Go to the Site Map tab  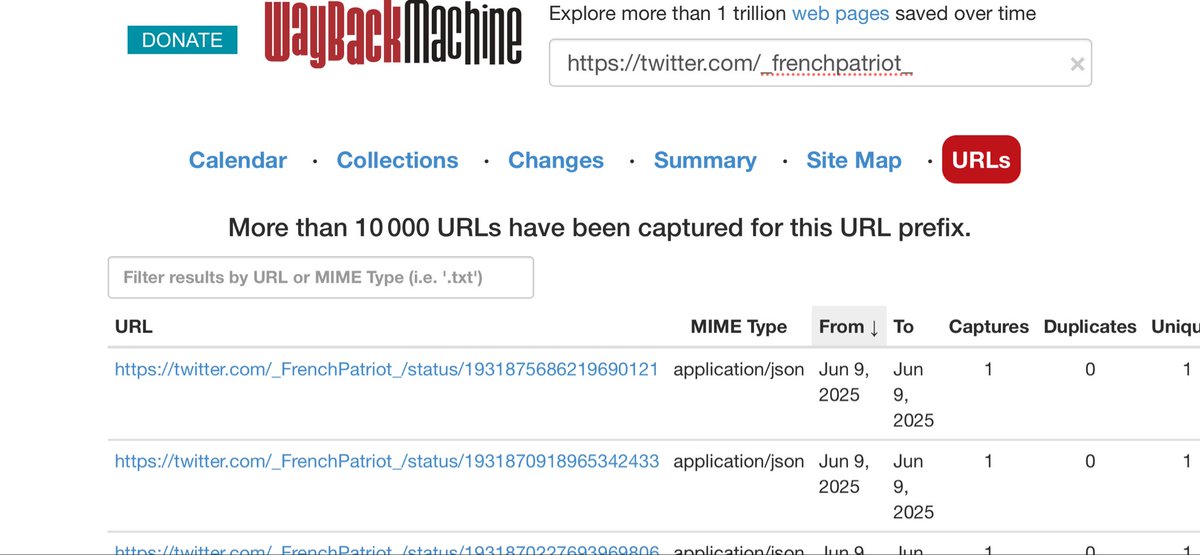pos(854,160)
